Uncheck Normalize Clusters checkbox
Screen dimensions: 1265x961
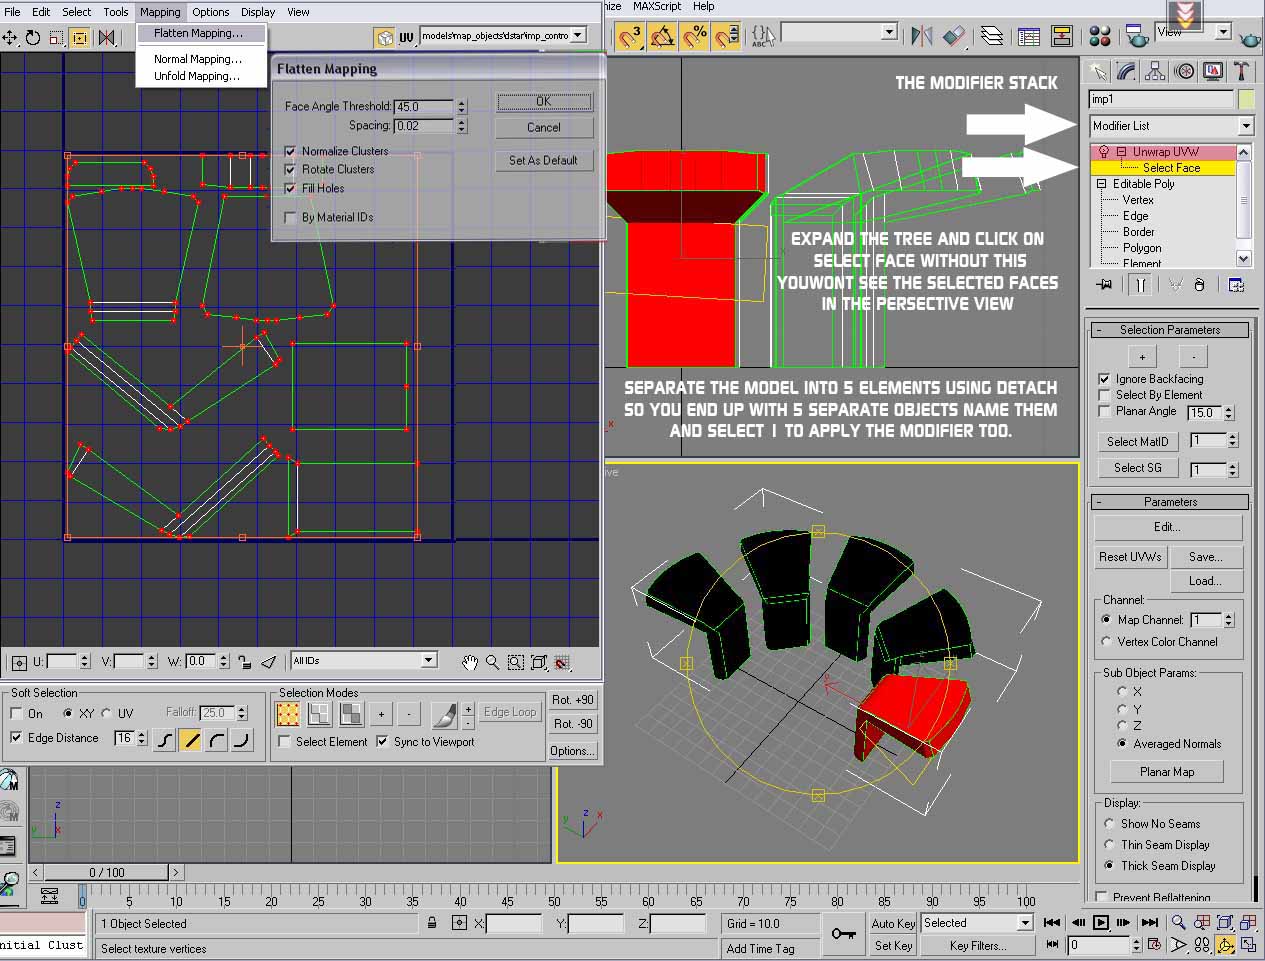(x=291, y=152)
